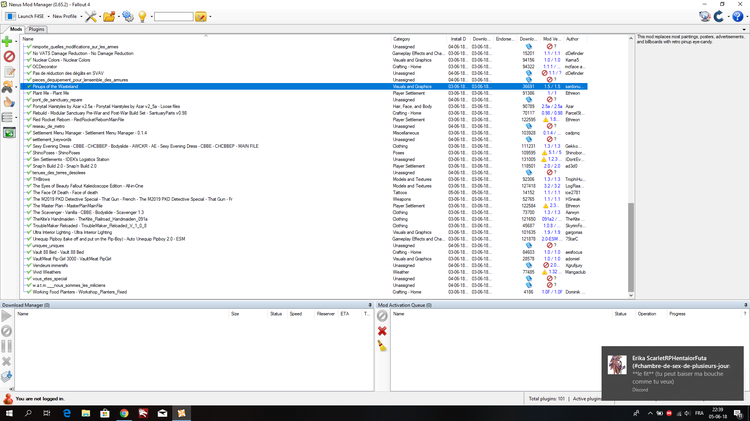Open dropdown arrow next to New Profile
The height and width of the screenshot is (421, 750).
tap(81, 17)
